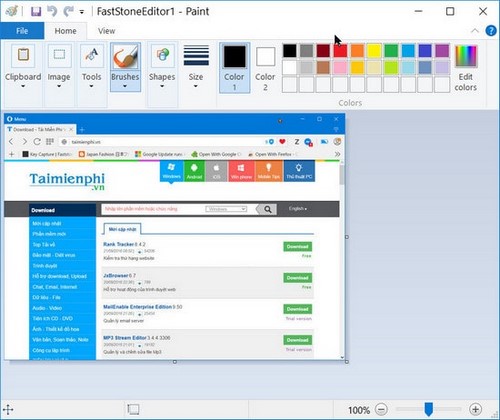This screenshot has width=500, height=420.
Task: Click the Mới cập nhật tab
Action: (x=122, y=229)
